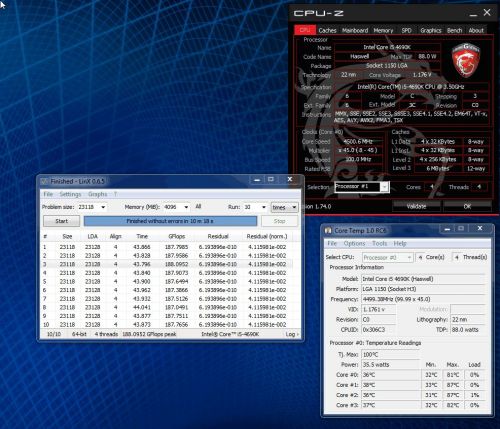This screenshot has height=429, width=500.
Task: Close the LinX window
Action: (x=290, y=180)
